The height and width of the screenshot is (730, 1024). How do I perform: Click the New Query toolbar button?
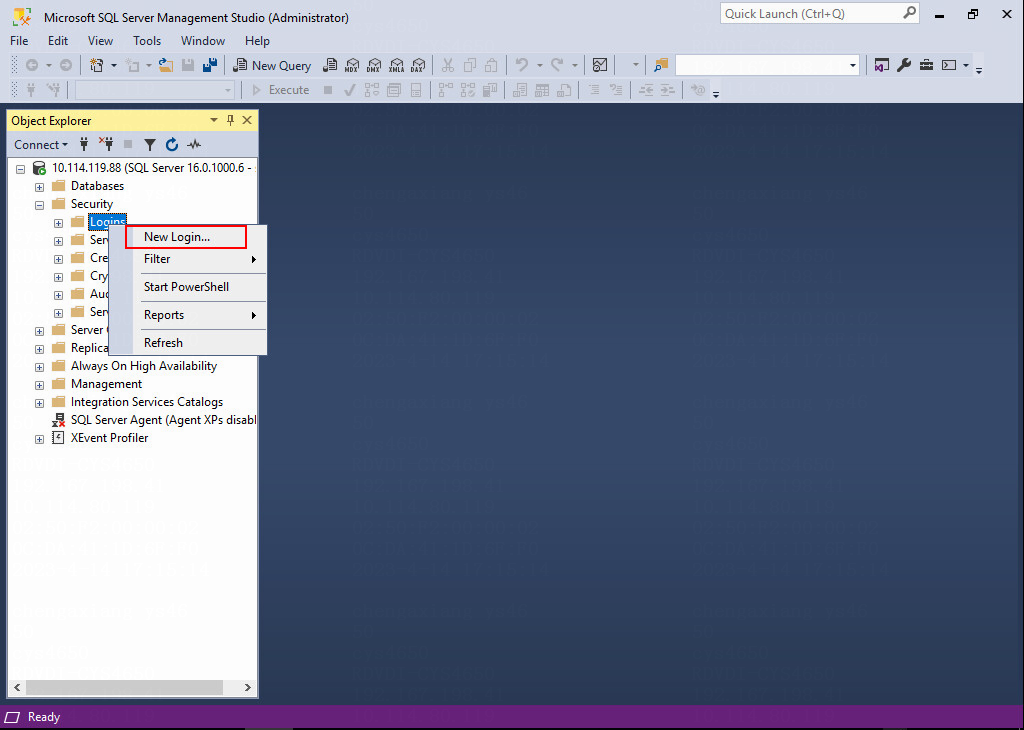(272, 65)
